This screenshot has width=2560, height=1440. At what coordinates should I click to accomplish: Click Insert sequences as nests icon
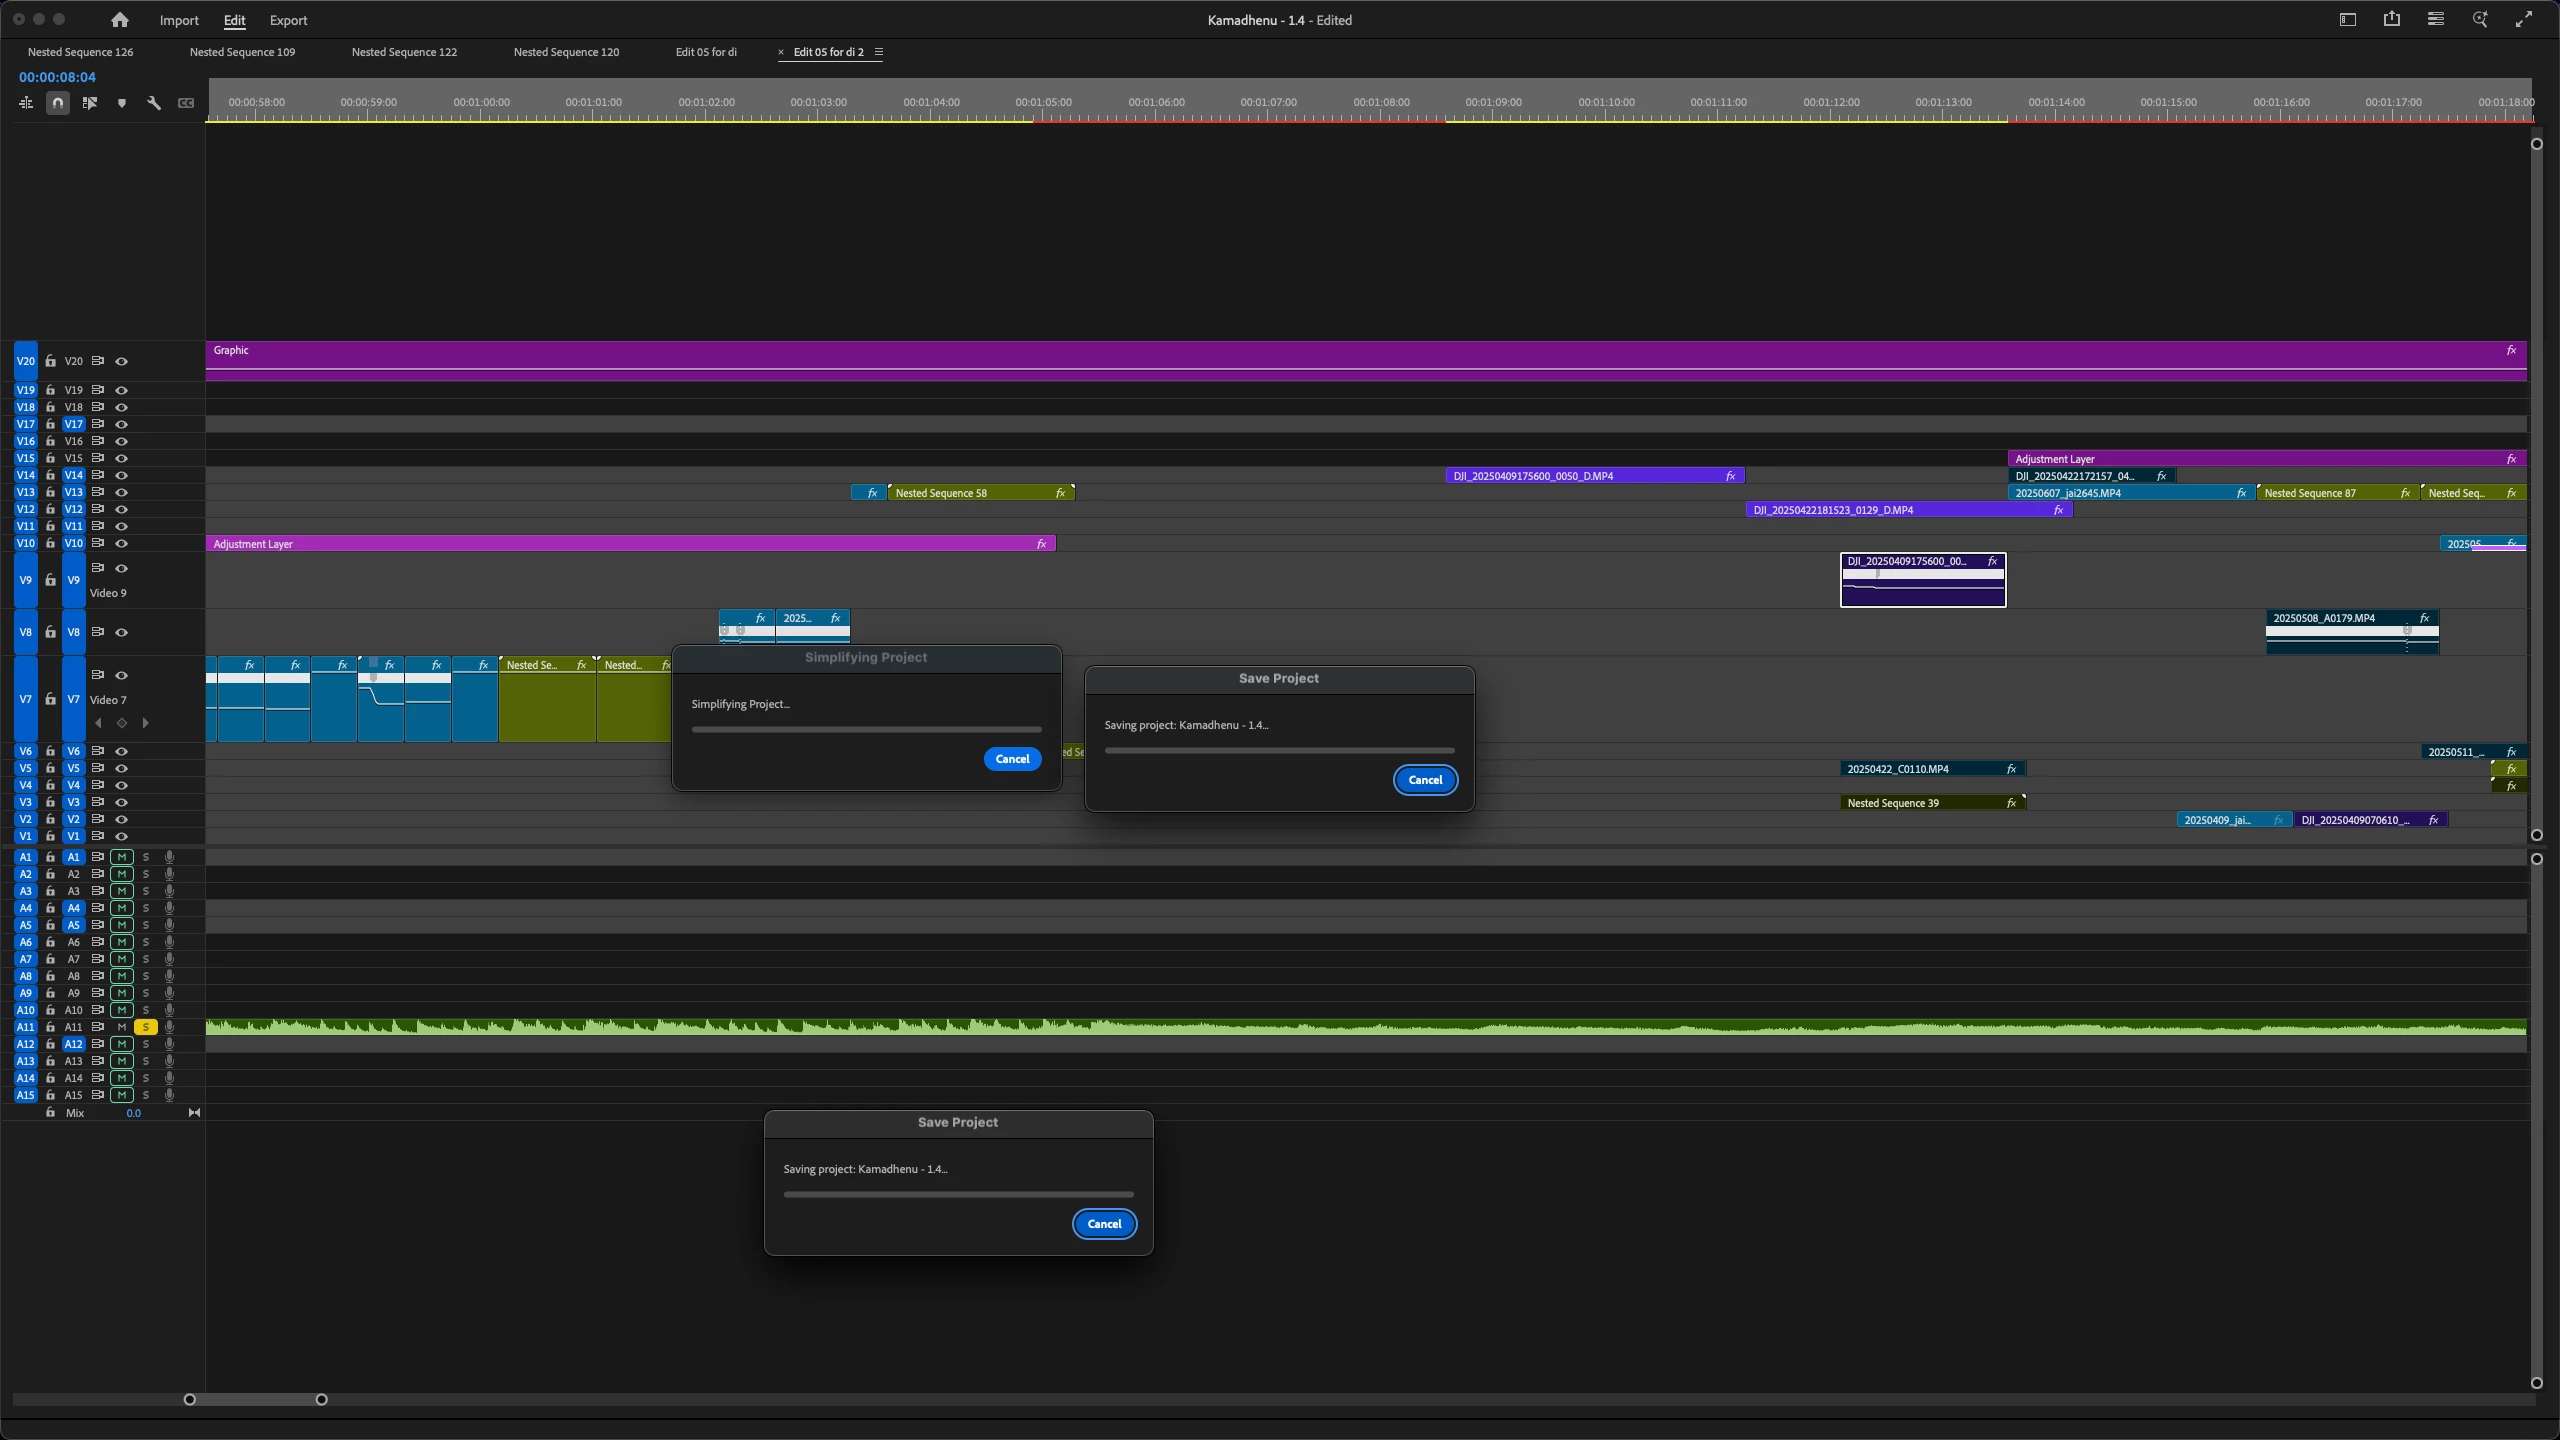coord(26,103)
